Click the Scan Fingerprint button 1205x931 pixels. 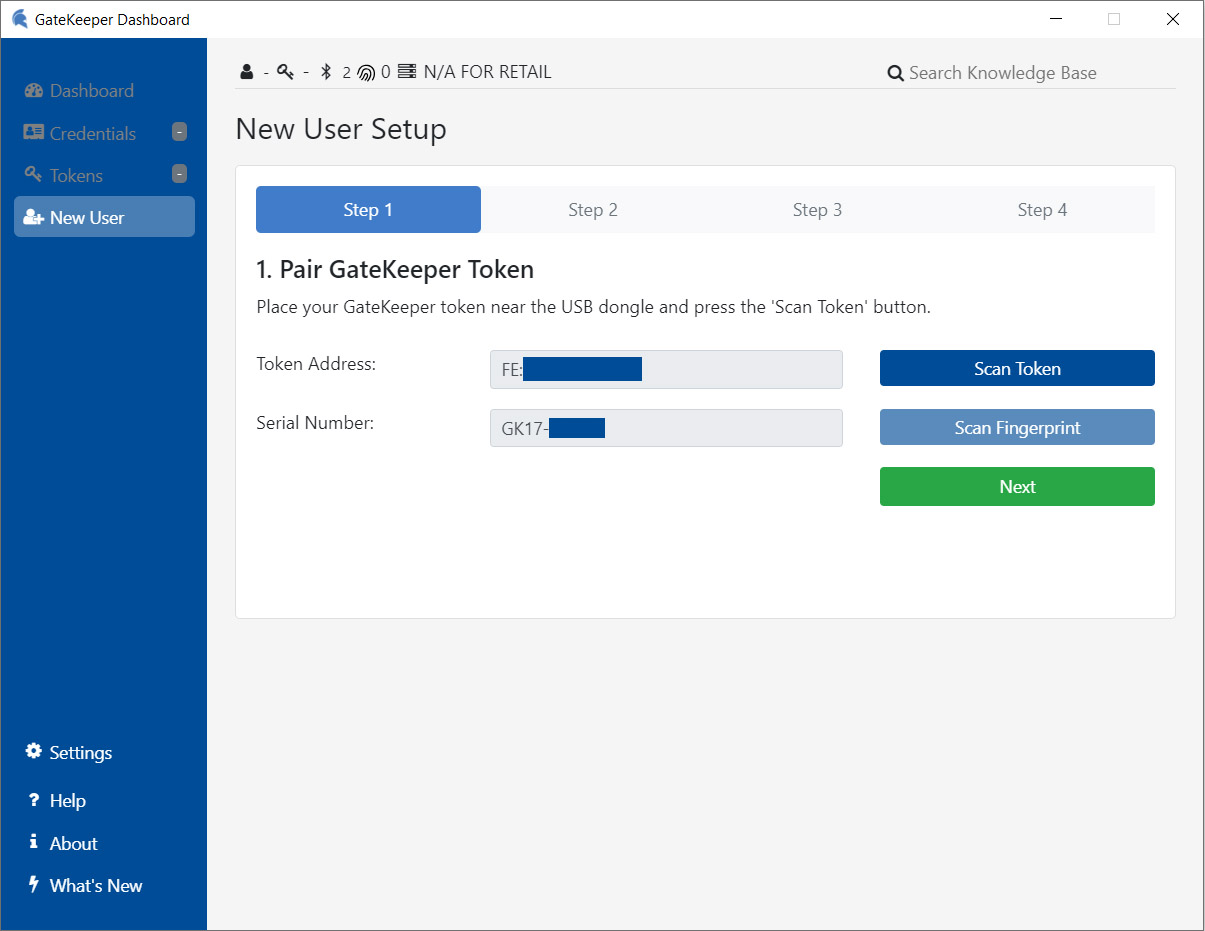coord(1017,427)
